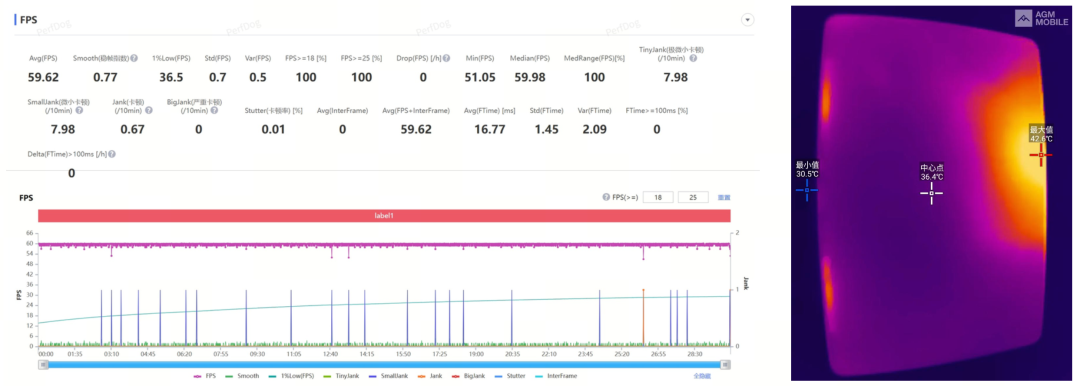The height and width of the screenshot is (386, 1080).
Task: Click the SmallJank help question mark
Action: coord(79,110)
